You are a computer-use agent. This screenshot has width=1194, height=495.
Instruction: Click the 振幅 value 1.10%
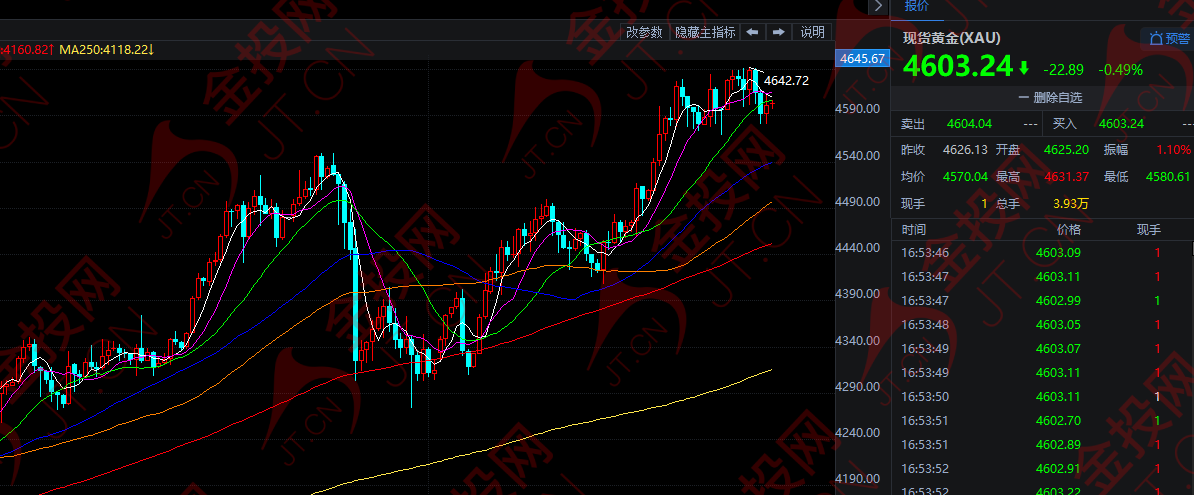point(1173,149)
